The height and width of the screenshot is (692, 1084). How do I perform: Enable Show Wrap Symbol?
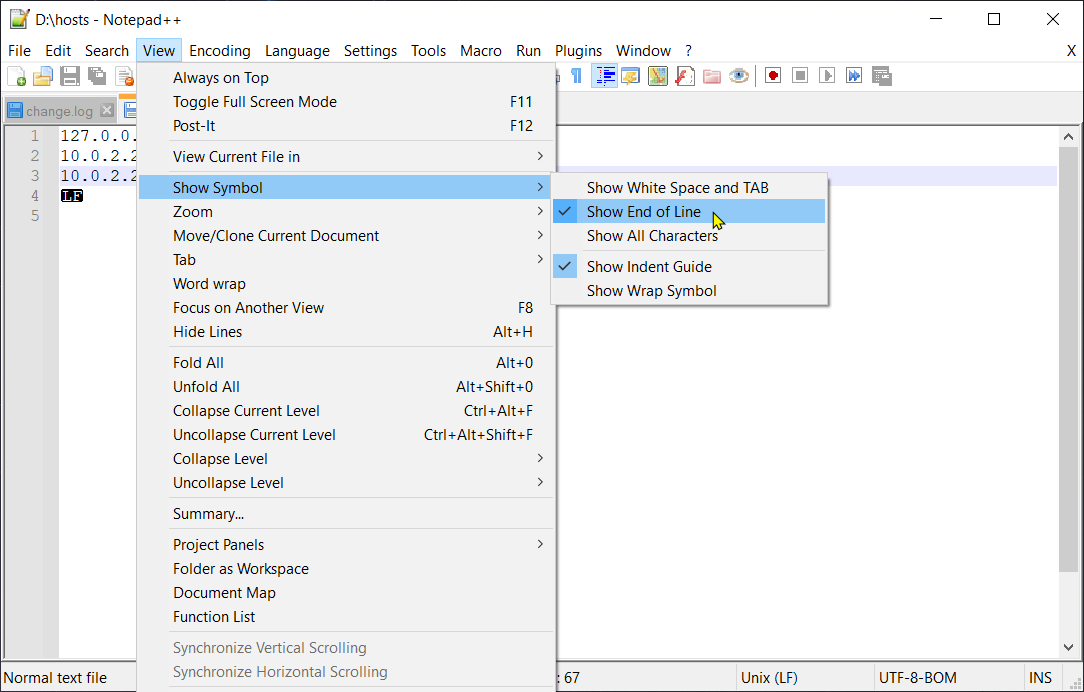[x=689, y=291]
